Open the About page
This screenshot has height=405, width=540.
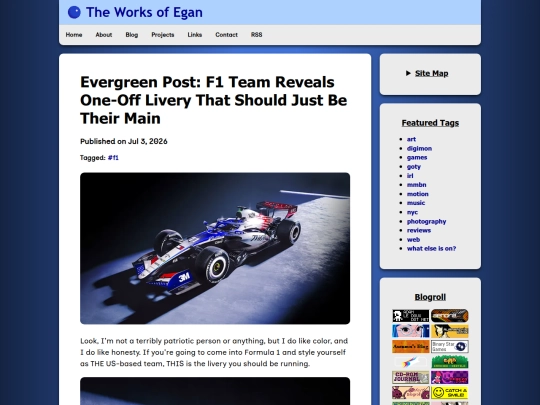(x=104, y=35)
